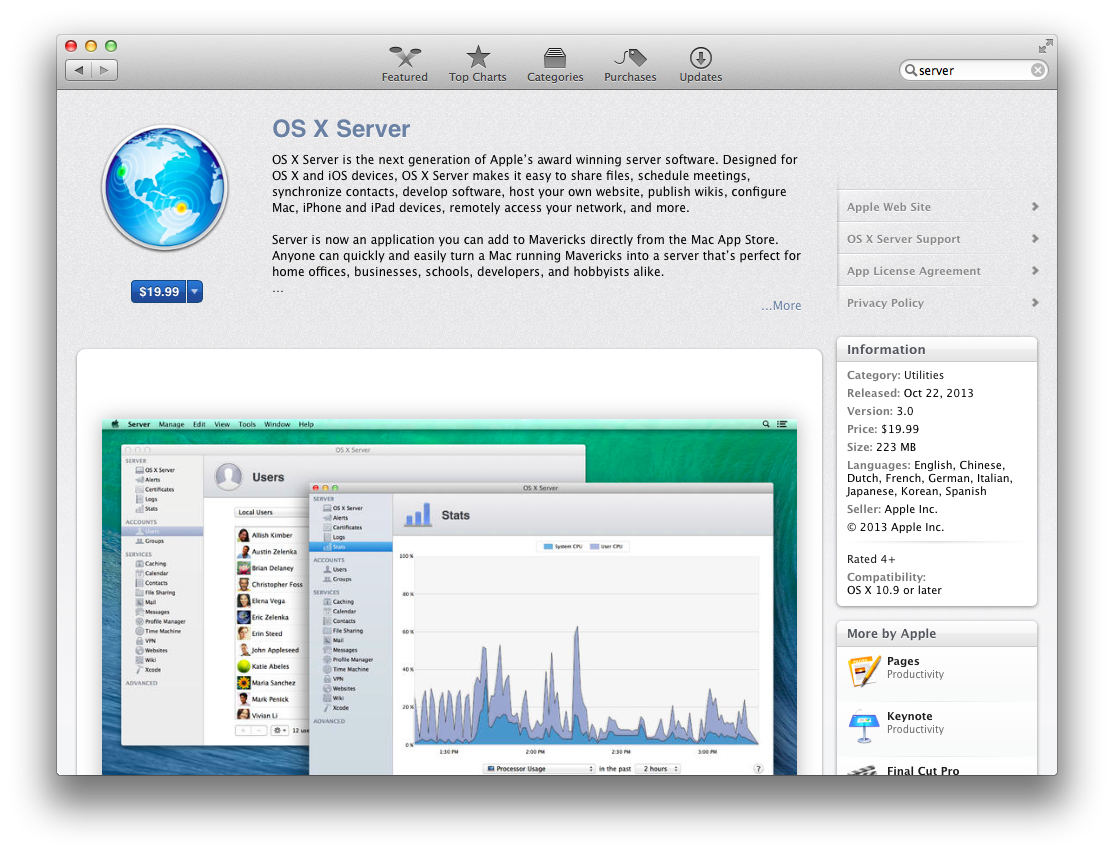Screen dimensions: 1114x854
Task: Select Xcode in the Users window sidebar
Action: click(x=153, y=669)
